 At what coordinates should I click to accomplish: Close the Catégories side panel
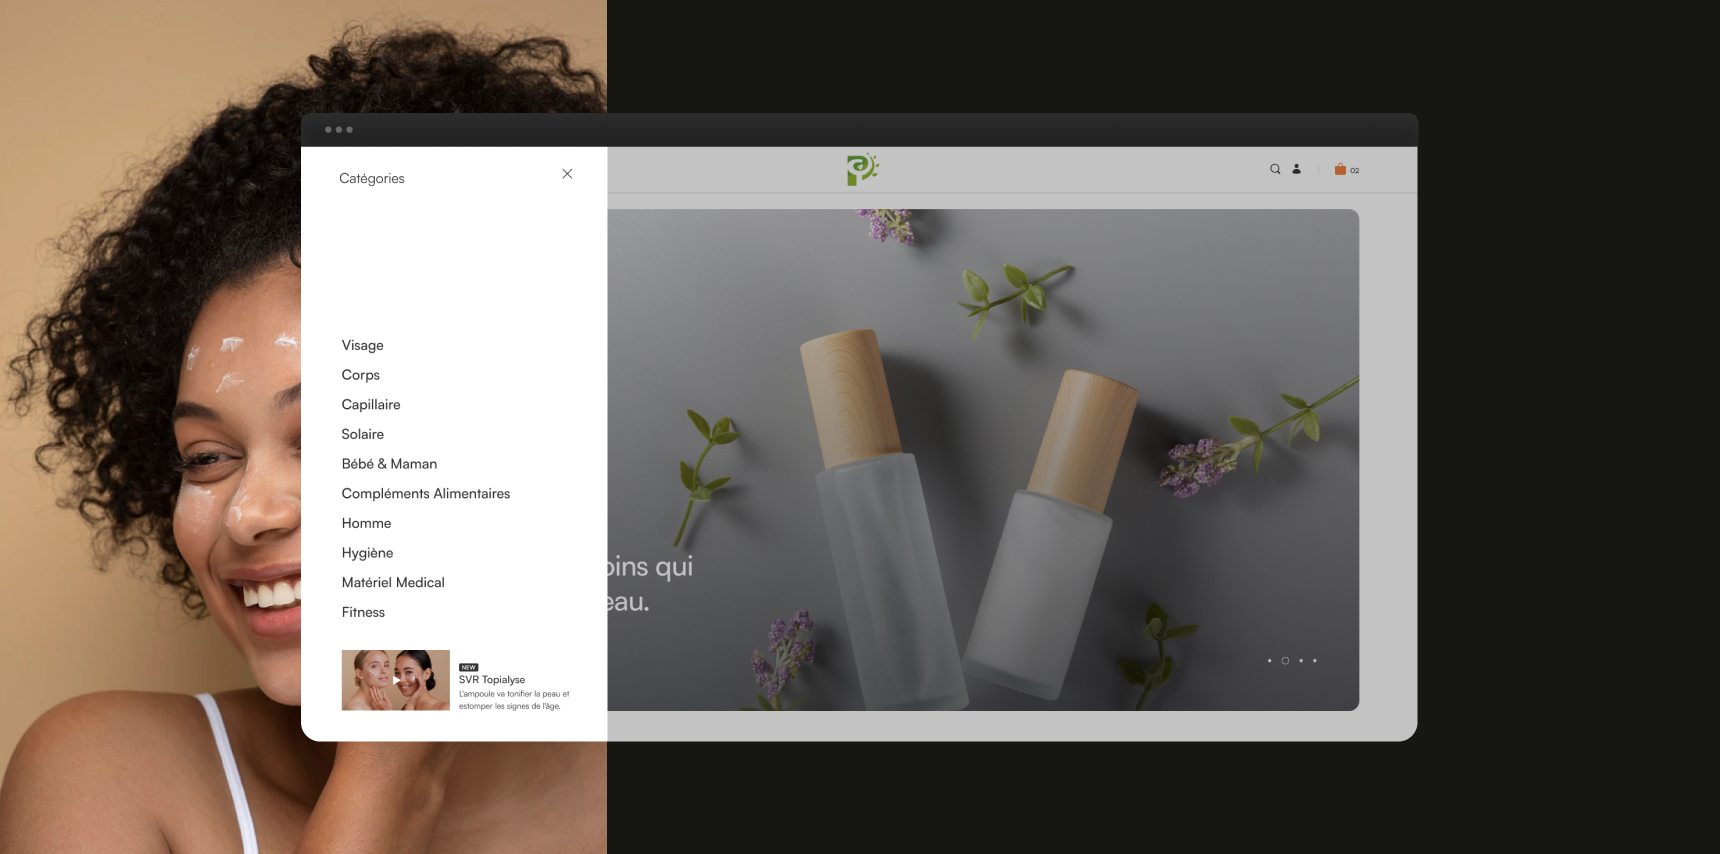tap(567, 174)
